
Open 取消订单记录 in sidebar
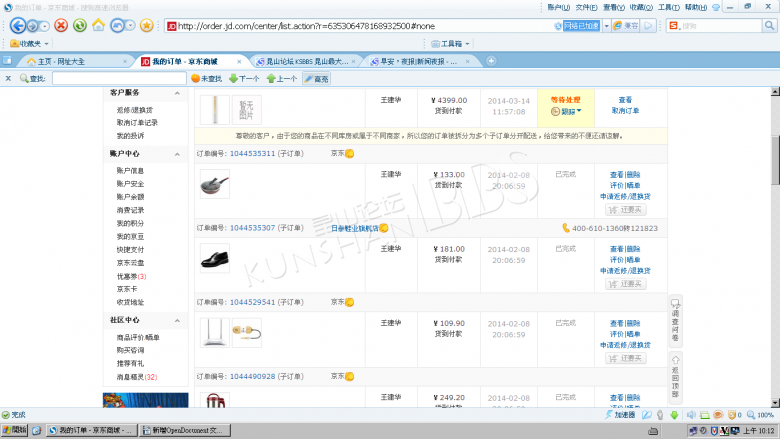(x=137, y=123)
